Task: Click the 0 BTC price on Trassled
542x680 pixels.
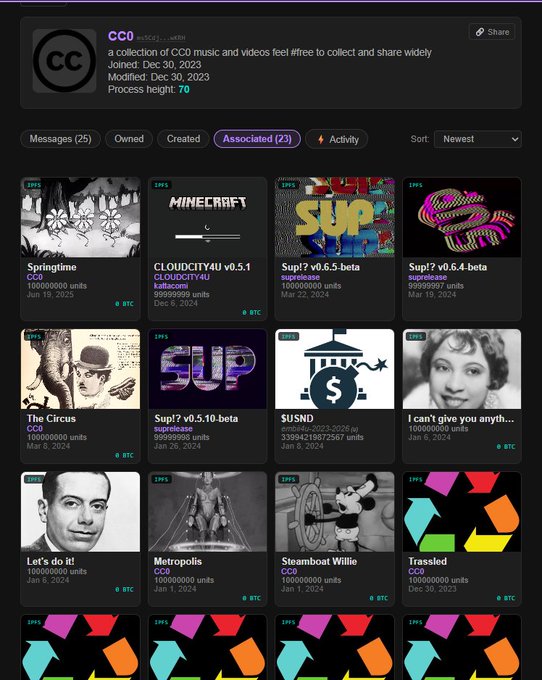Action: pyautogui.click(x=506, y=598)
